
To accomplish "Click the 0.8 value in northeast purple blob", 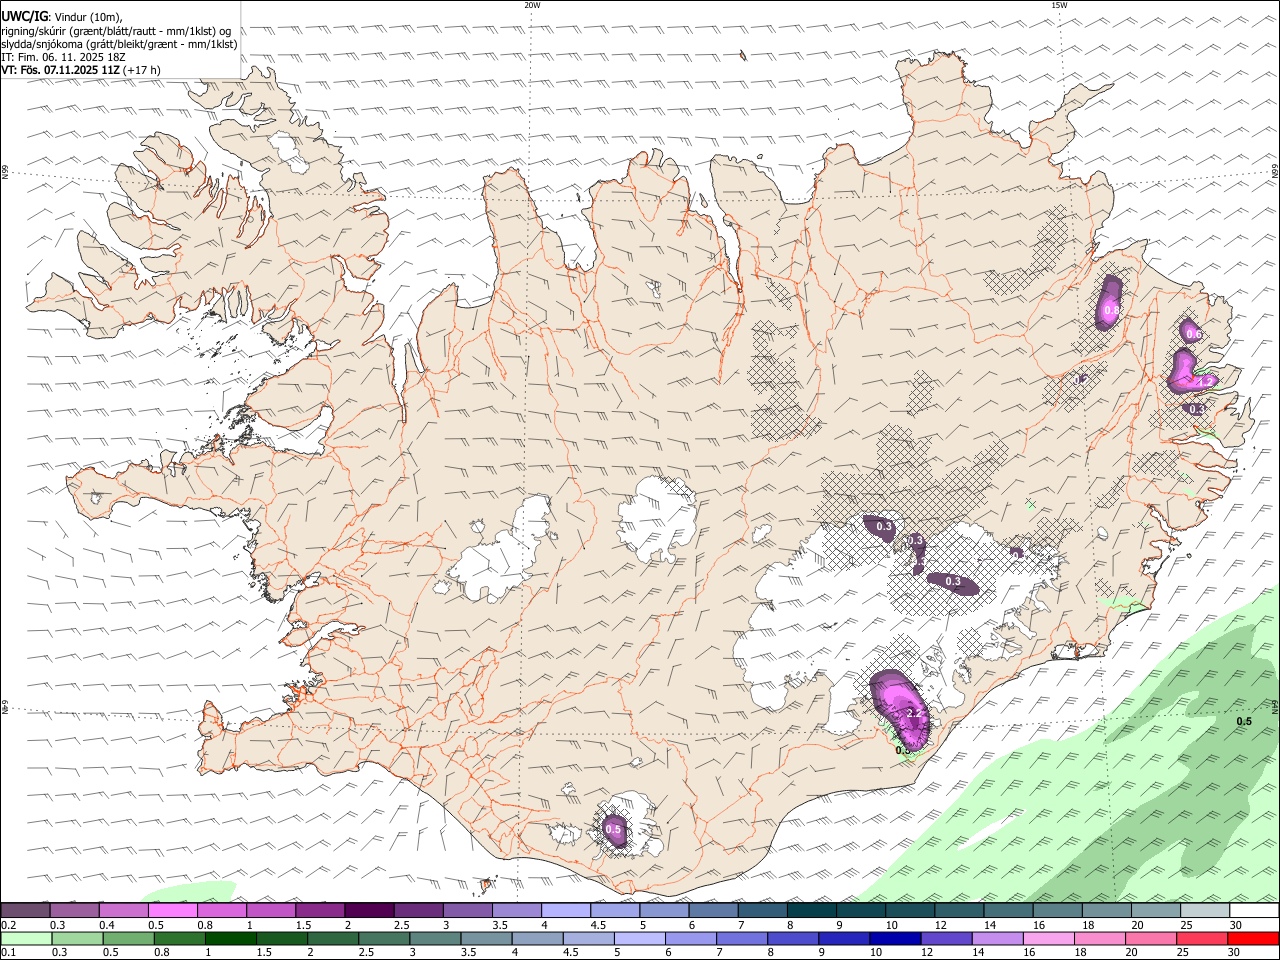I will tap(1111, 312).
